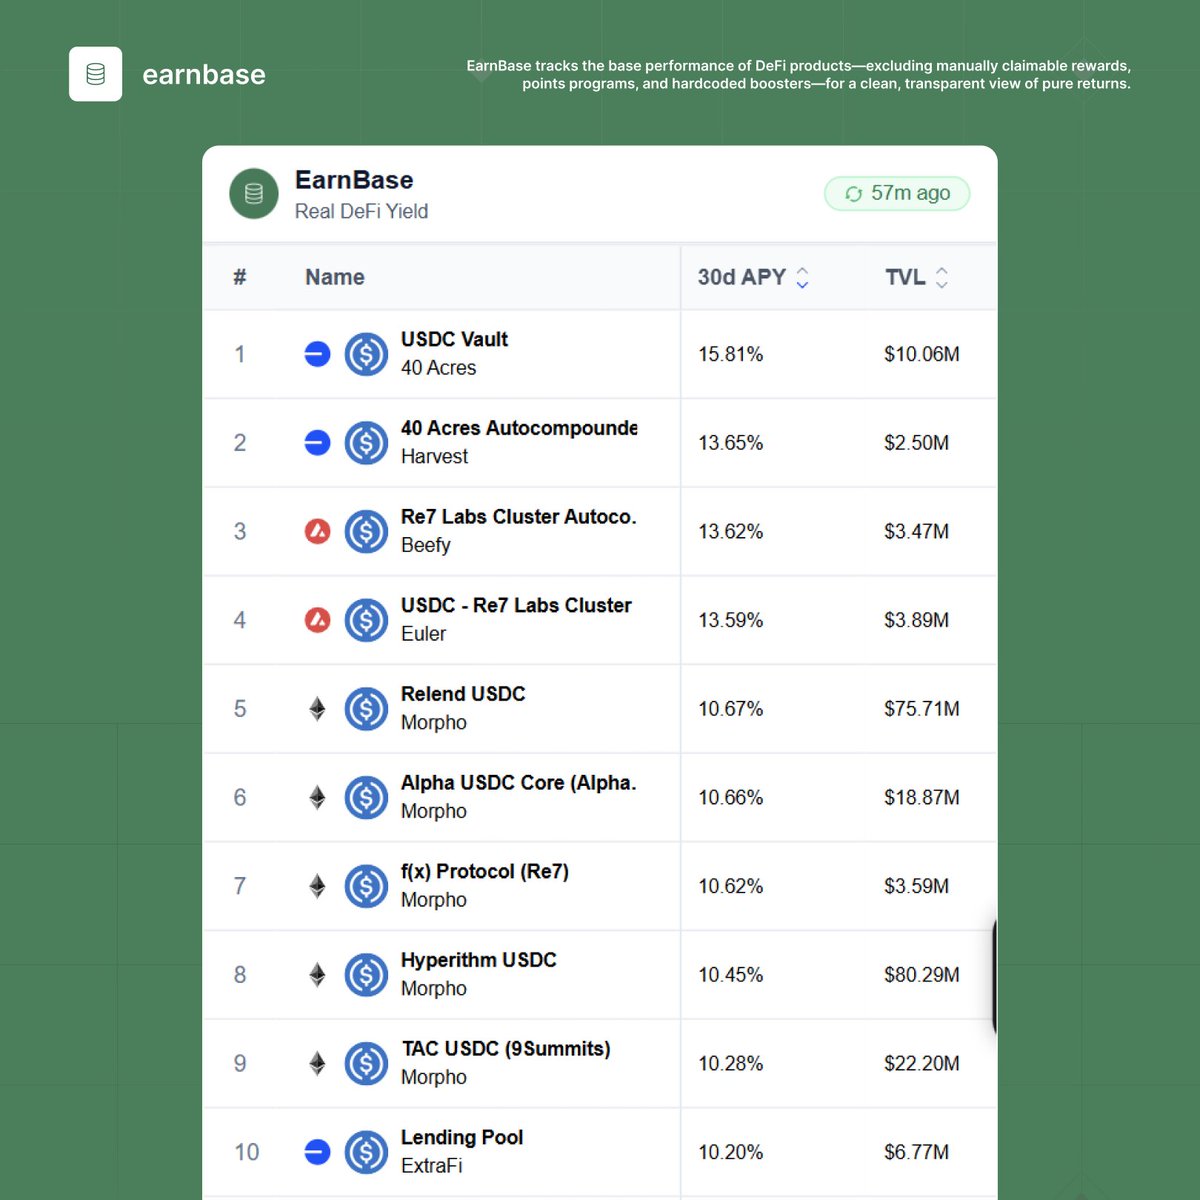This screenshot has width=1200, height=1200.
Task: Click the 10.62% APY value
Action: 731,886
